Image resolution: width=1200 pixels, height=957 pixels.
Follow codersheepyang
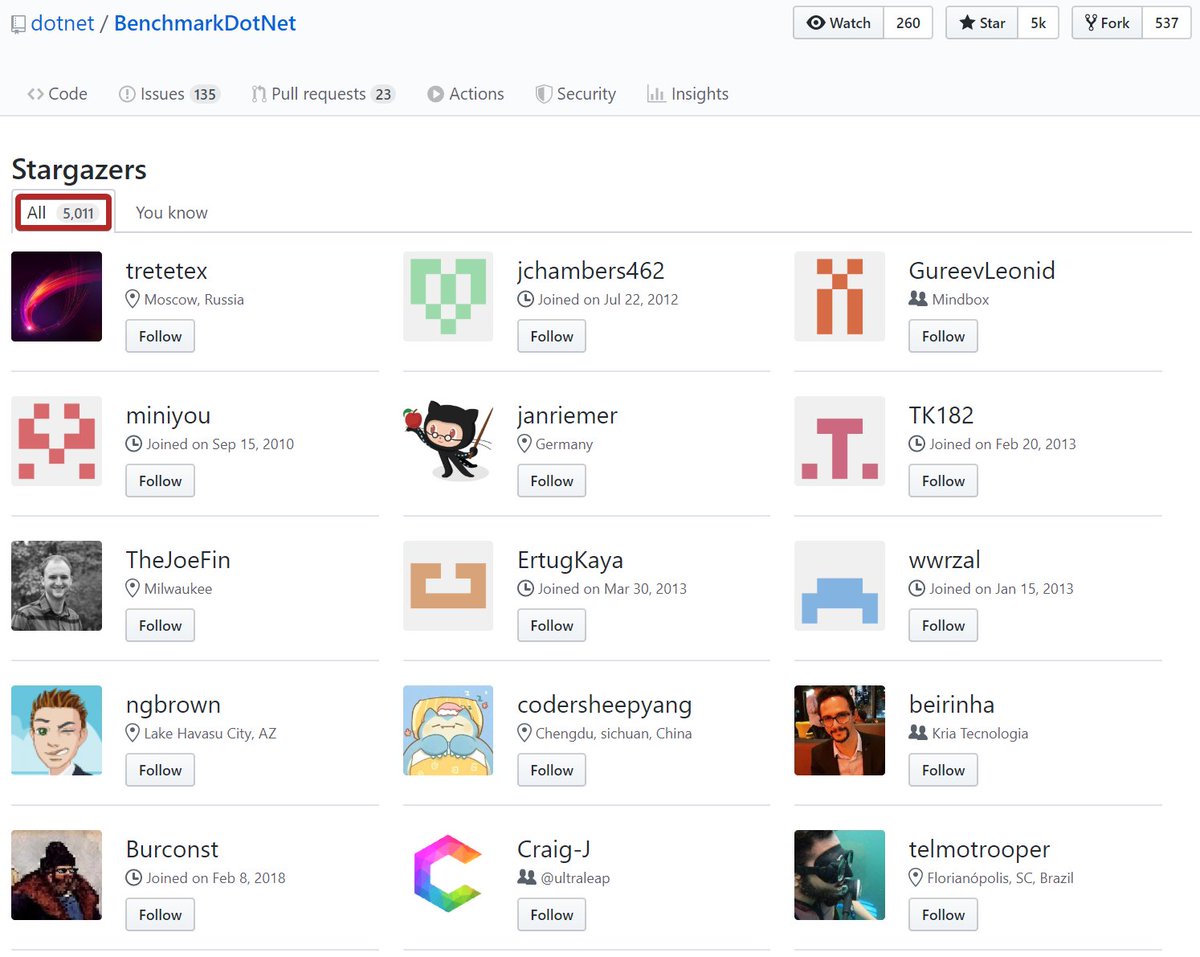click(552, 770)
